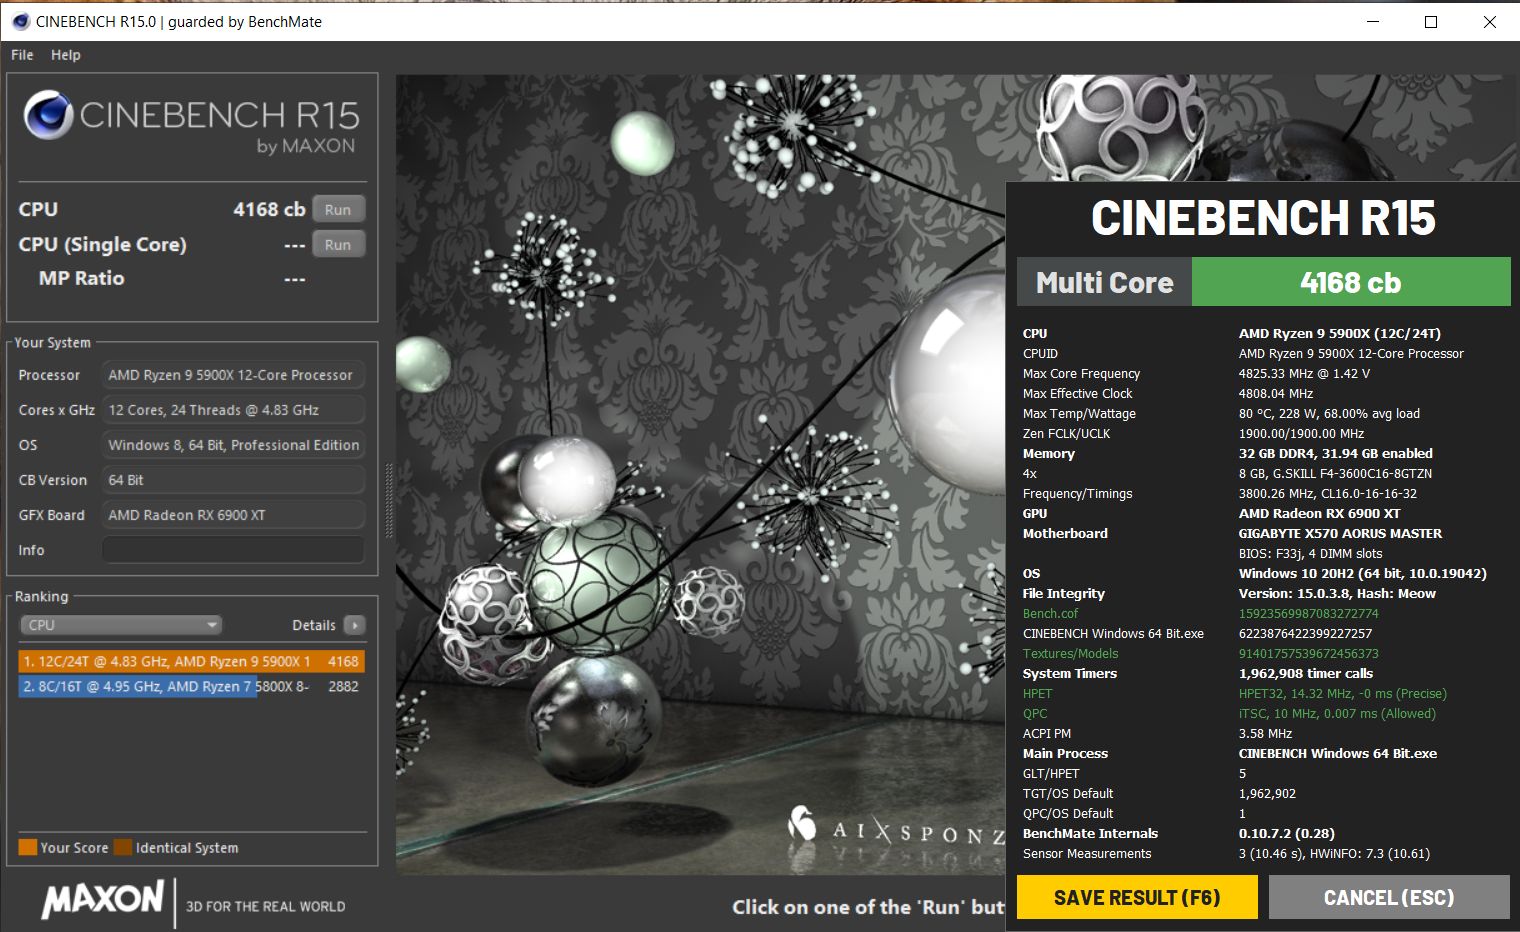Click the brown Identical System legend swatch
Screen dimensions: 1520x932
123,847
